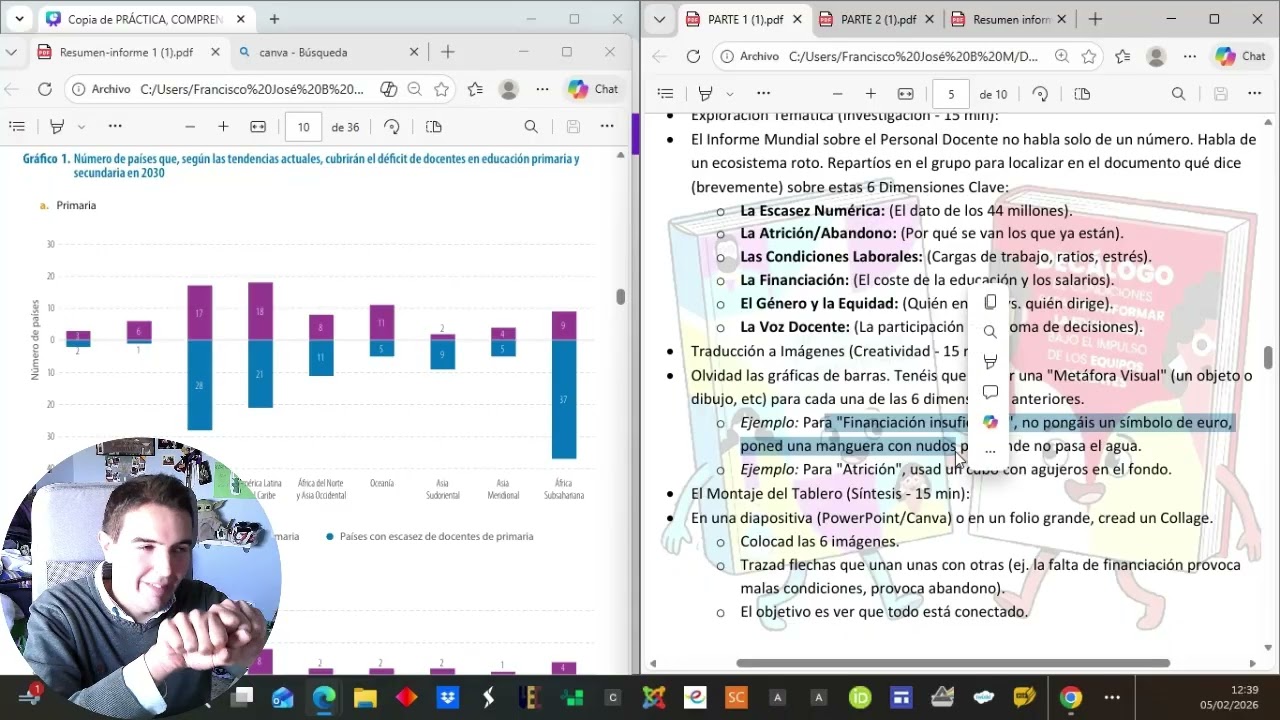Toggle page view in left PDF toolbar

tap(433, 127)
